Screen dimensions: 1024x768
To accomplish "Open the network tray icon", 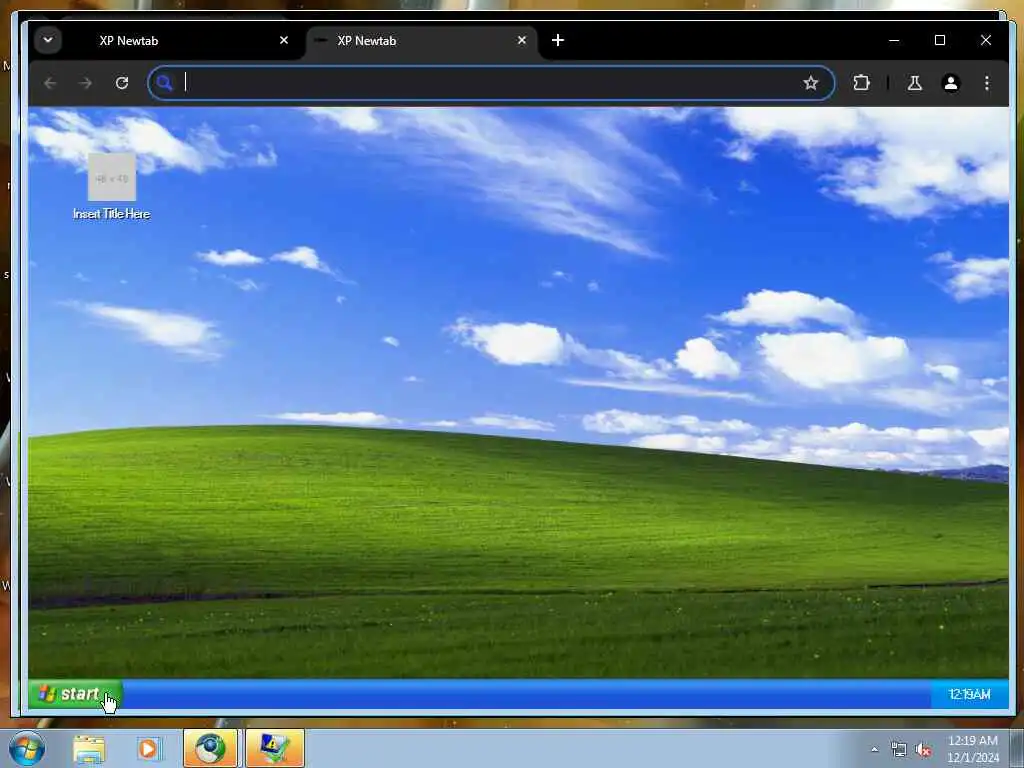I will point(899,750).
